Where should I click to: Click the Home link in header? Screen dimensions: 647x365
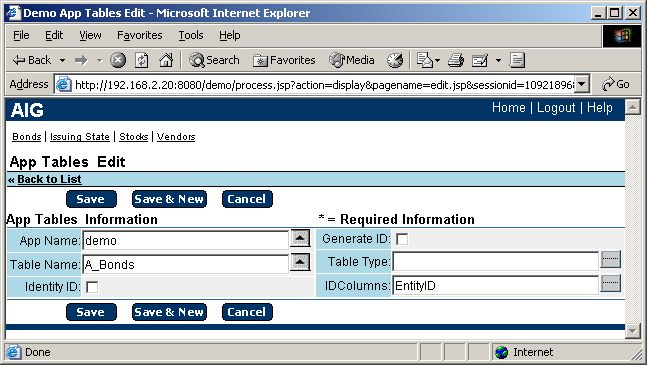(508, 108)
